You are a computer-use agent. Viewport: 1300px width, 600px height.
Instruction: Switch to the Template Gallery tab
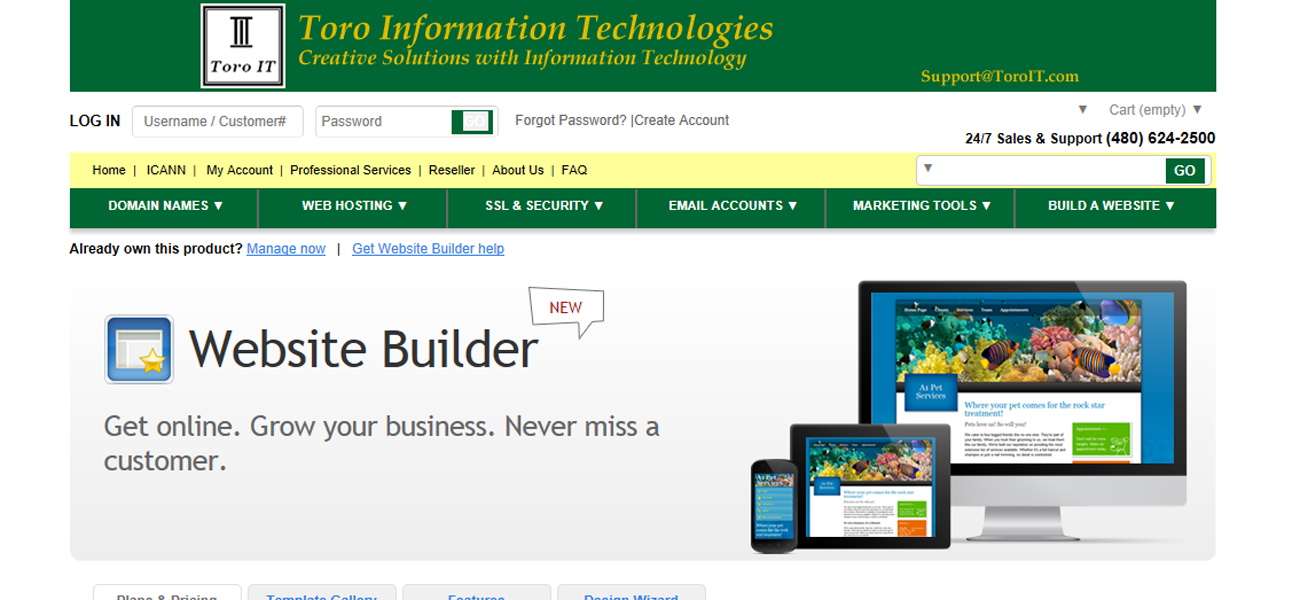[322, 592]
